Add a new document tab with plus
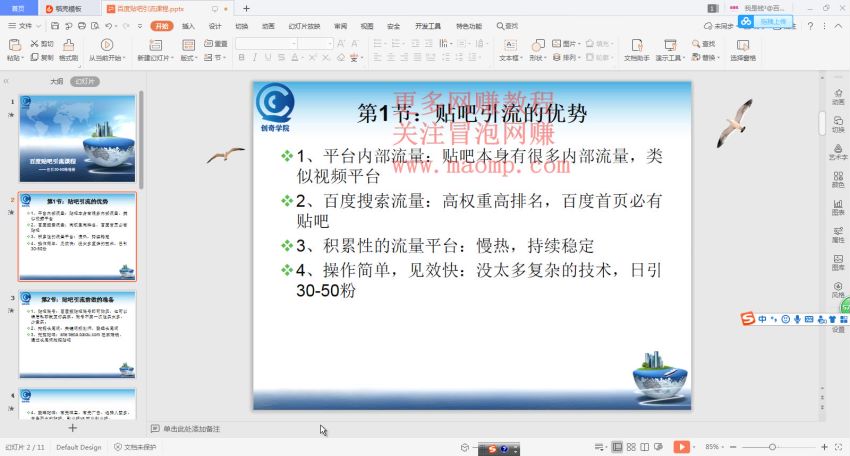Screen dimensions: 850x456 (246, 9)
